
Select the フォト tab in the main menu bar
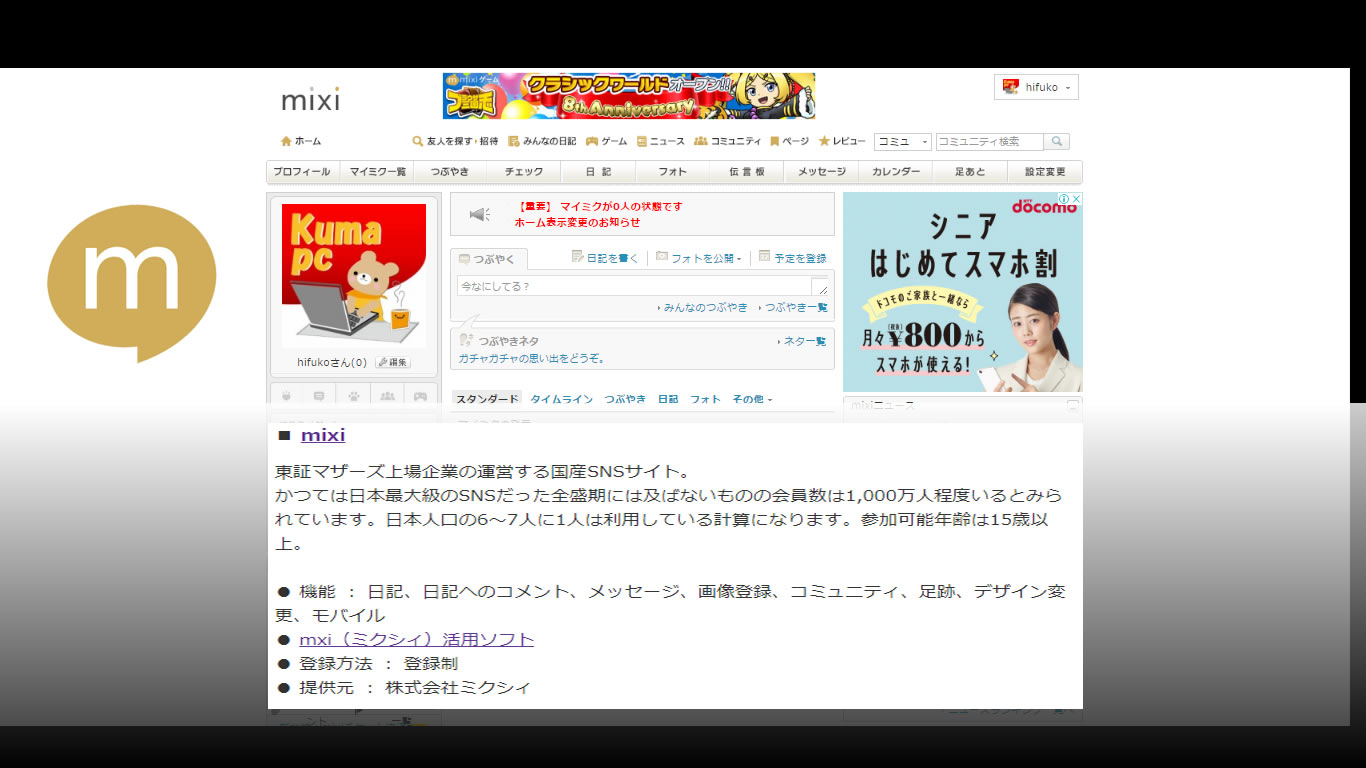pos(673,172)
